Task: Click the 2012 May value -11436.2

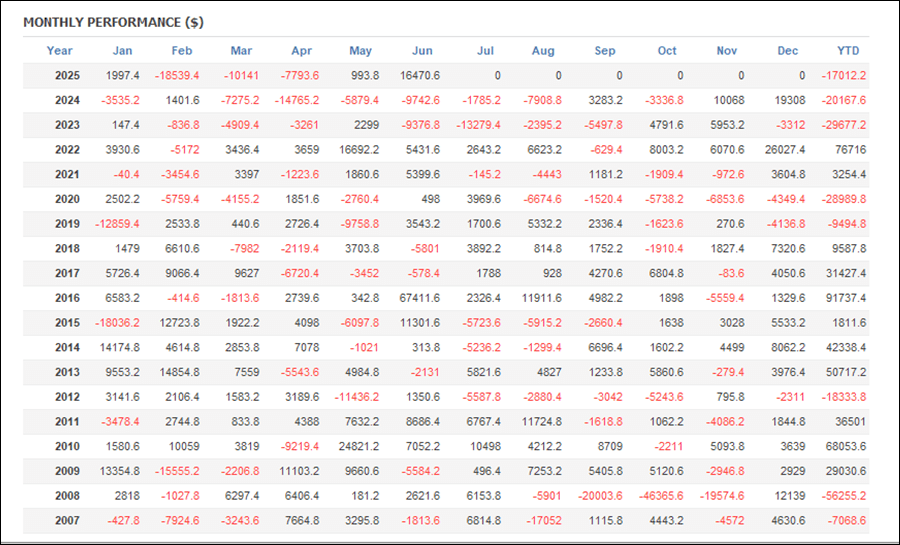Action: point(357,396)
